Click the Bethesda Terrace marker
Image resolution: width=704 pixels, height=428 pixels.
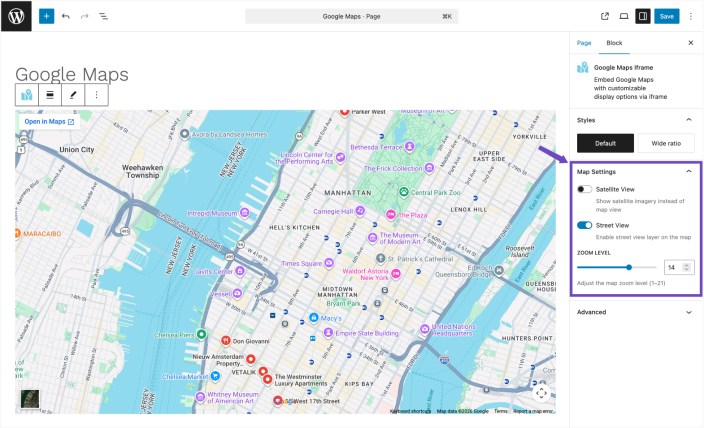409,146
